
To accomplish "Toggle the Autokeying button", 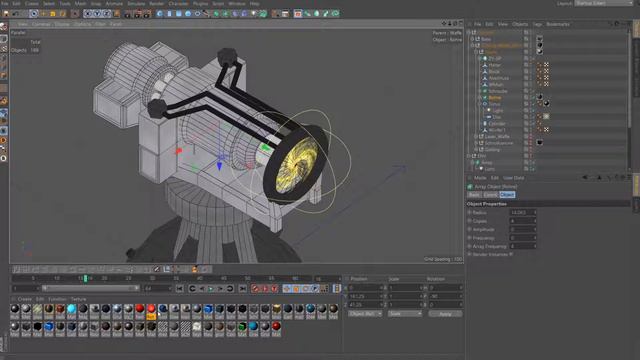I will tap(265, 289).
